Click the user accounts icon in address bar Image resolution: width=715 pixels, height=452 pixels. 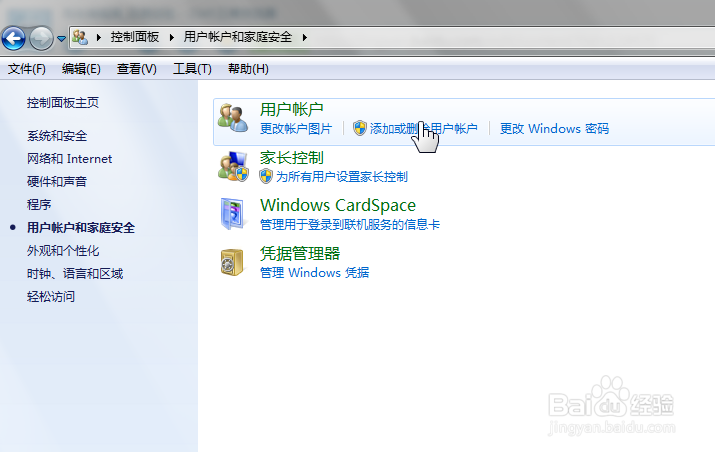click(80, 37)
